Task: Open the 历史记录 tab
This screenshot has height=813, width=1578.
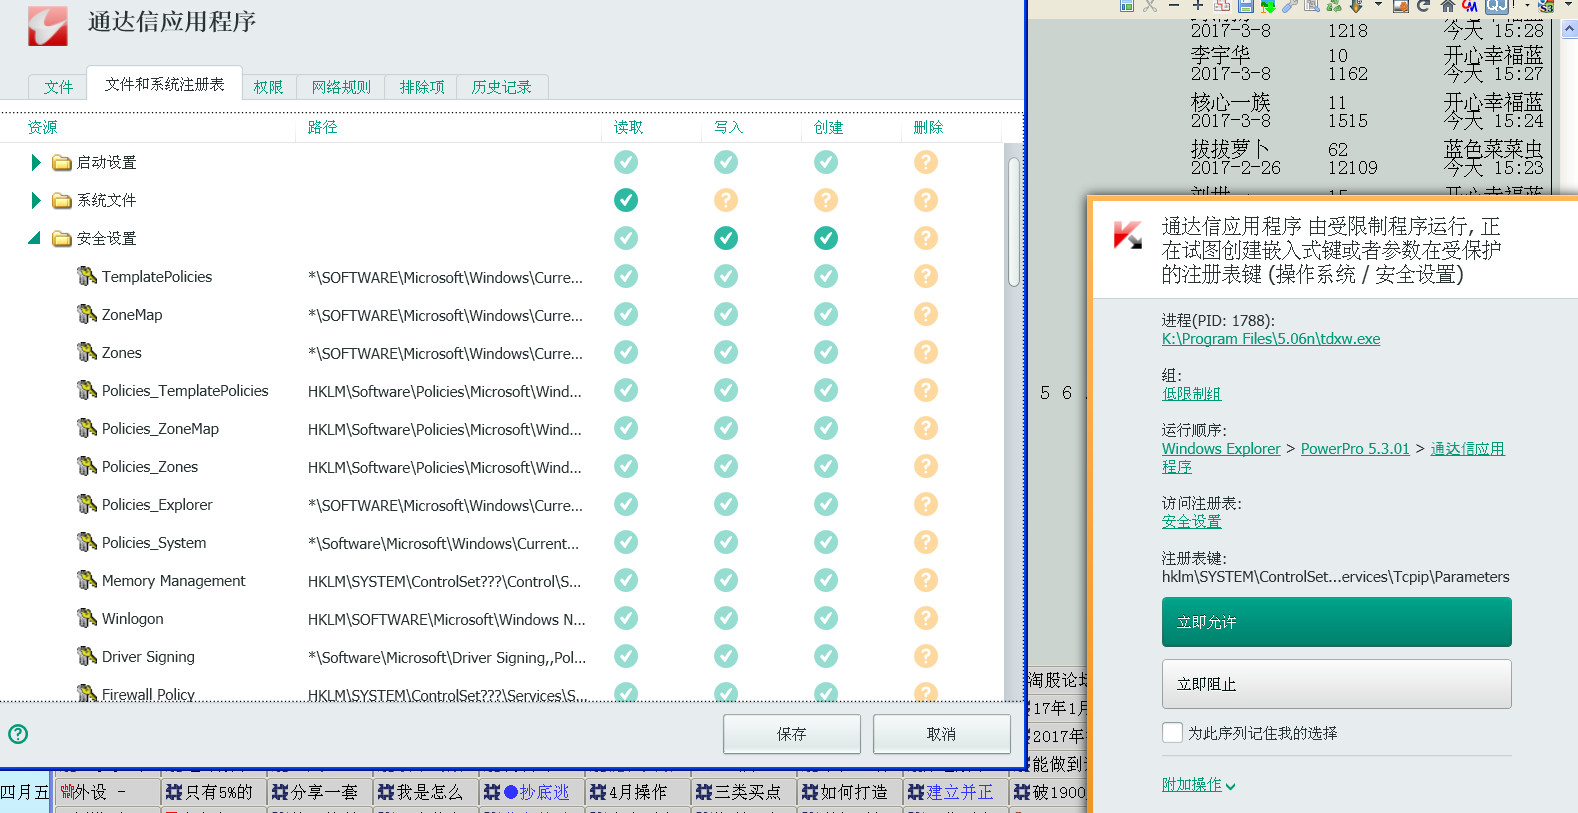Action: [501, 87]
